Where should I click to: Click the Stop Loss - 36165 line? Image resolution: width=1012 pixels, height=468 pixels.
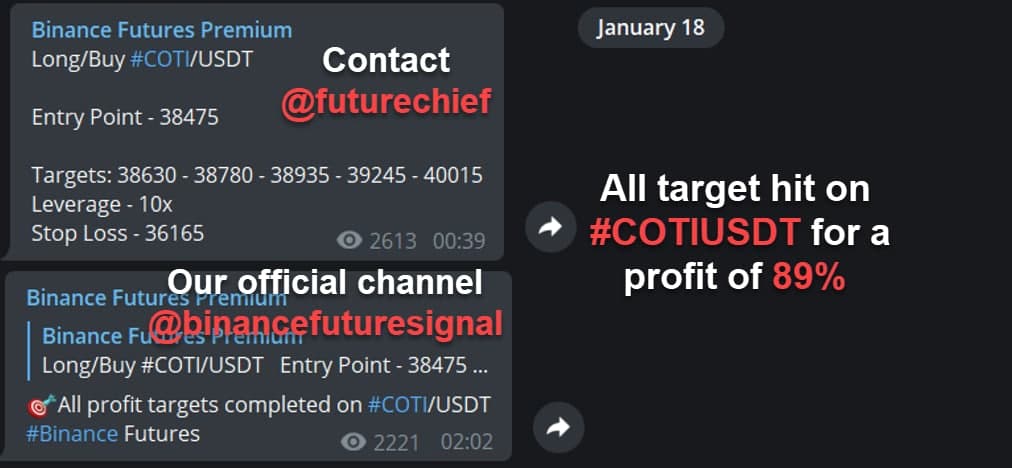(x=118, y=233)
